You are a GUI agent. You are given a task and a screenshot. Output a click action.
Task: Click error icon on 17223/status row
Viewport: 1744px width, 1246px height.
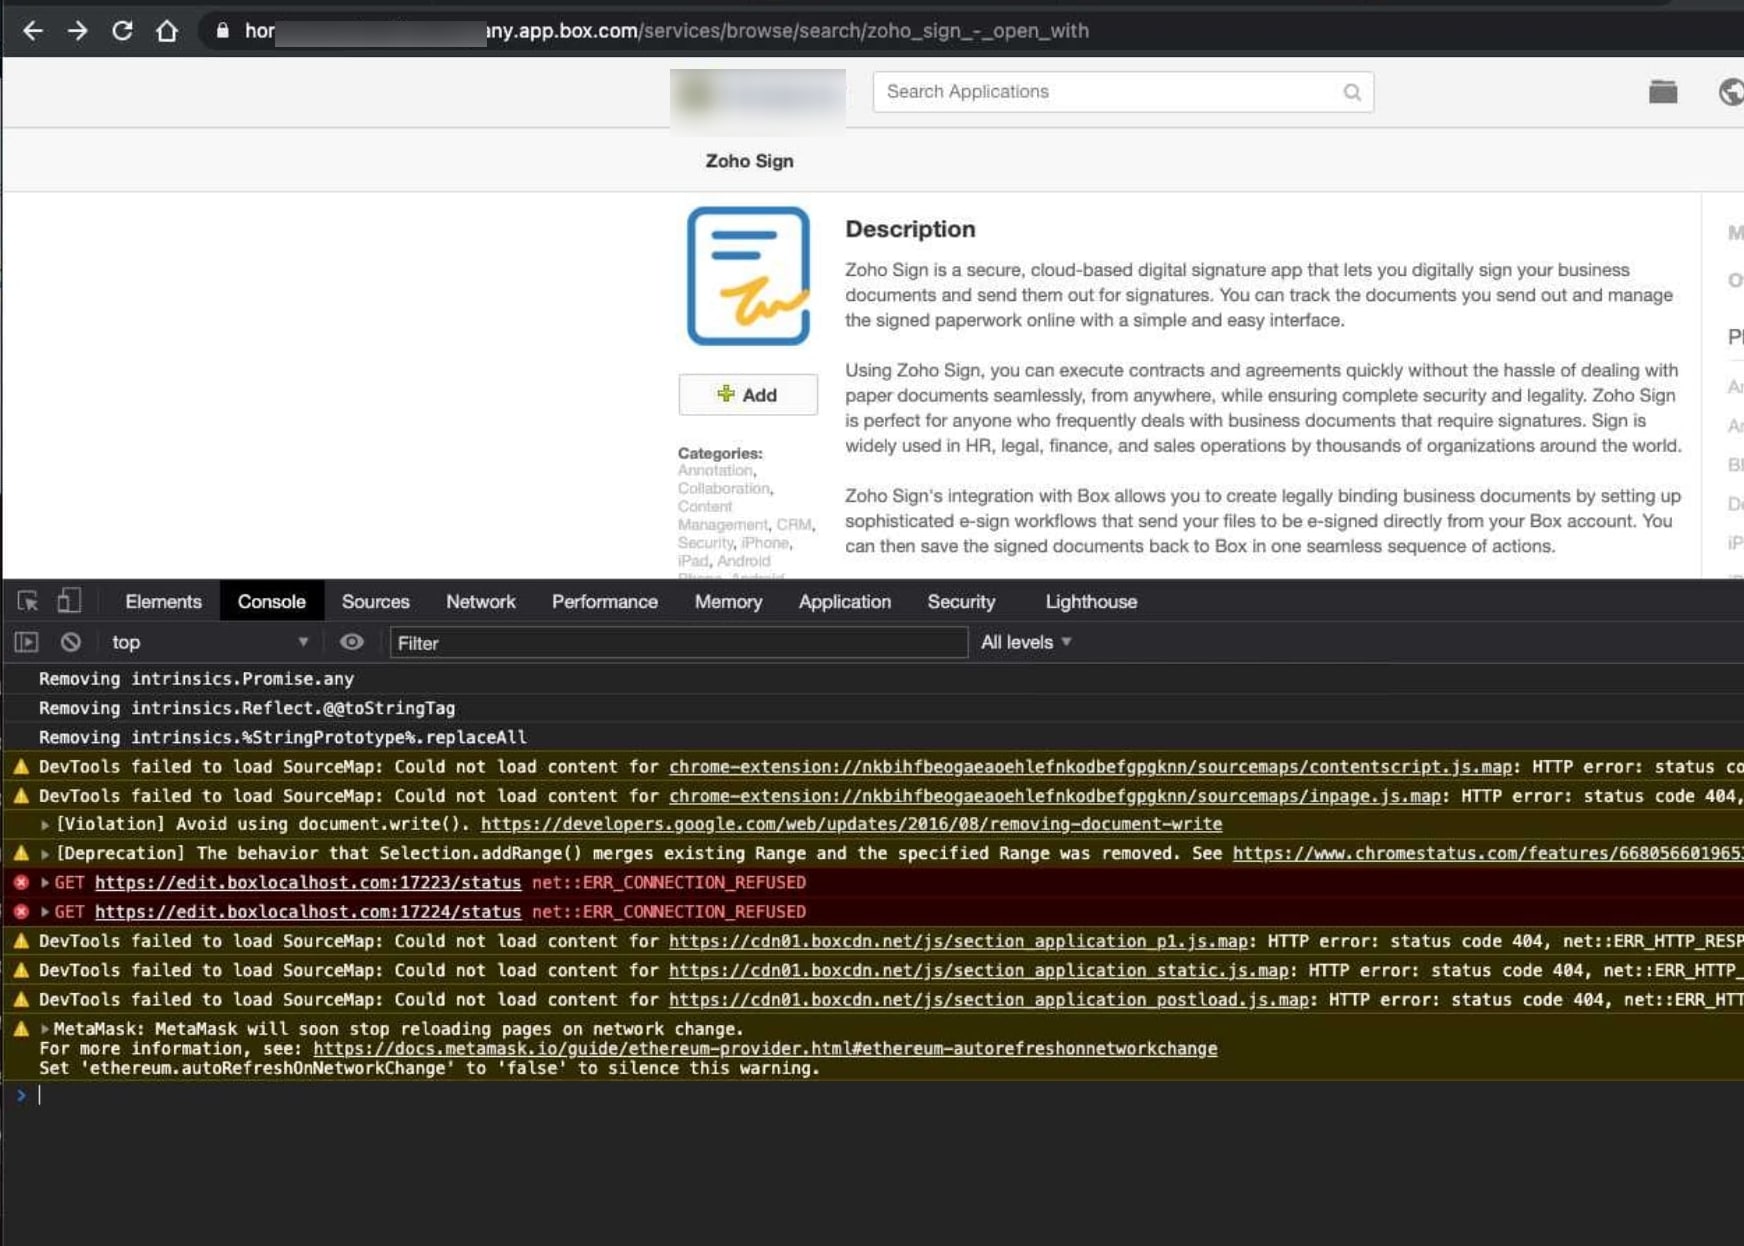tap(21, 883)
